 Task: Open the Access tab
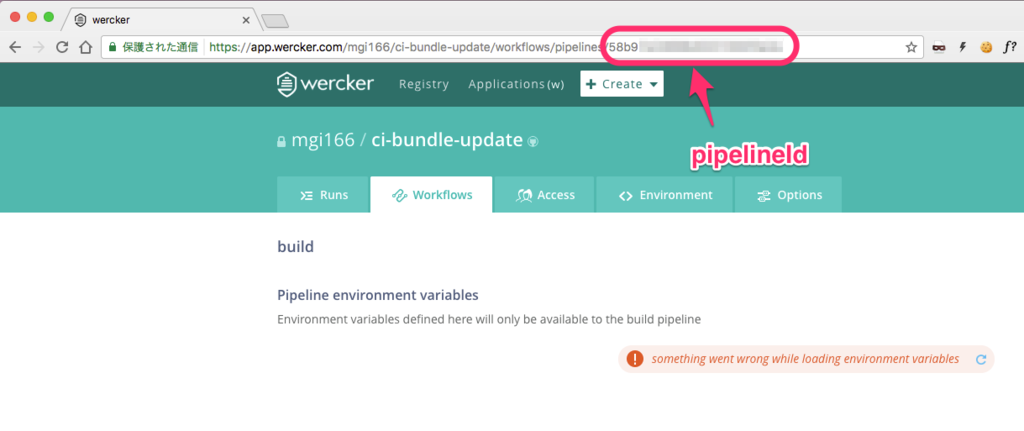pos(545,195)
